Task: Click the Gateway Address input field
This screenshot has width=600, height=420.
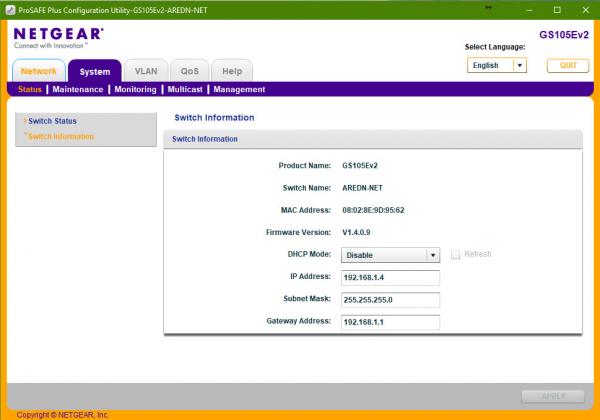Action: (x=390, y=322)
